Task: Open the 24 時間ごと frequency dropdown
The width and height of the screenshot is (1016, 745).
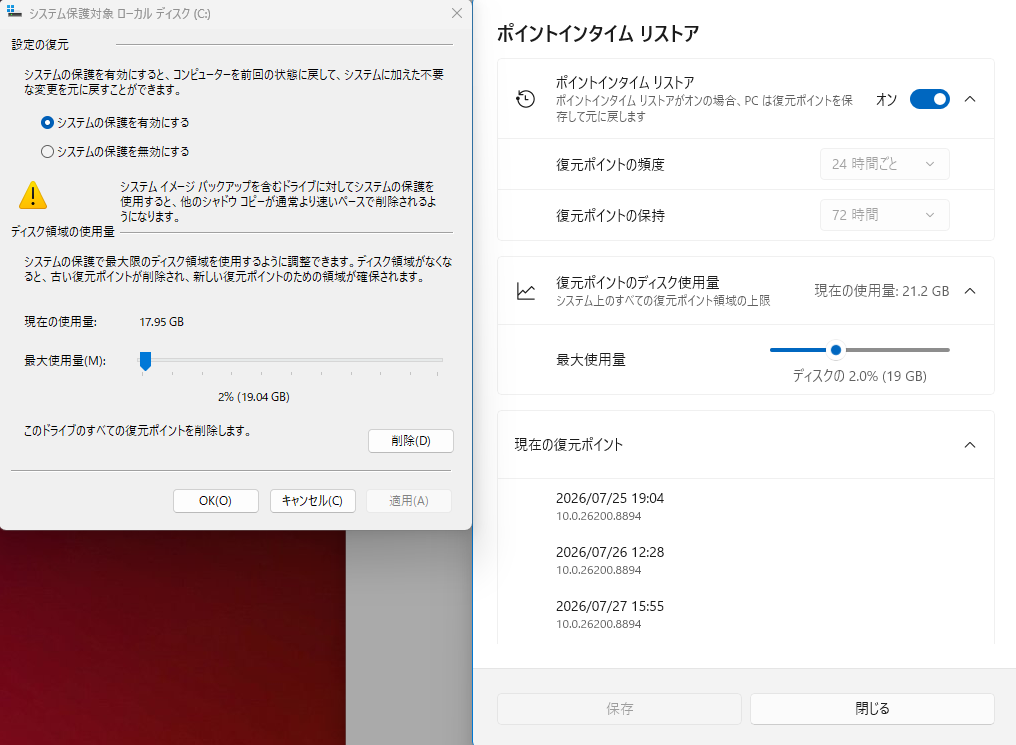Action: pos(884,164)
